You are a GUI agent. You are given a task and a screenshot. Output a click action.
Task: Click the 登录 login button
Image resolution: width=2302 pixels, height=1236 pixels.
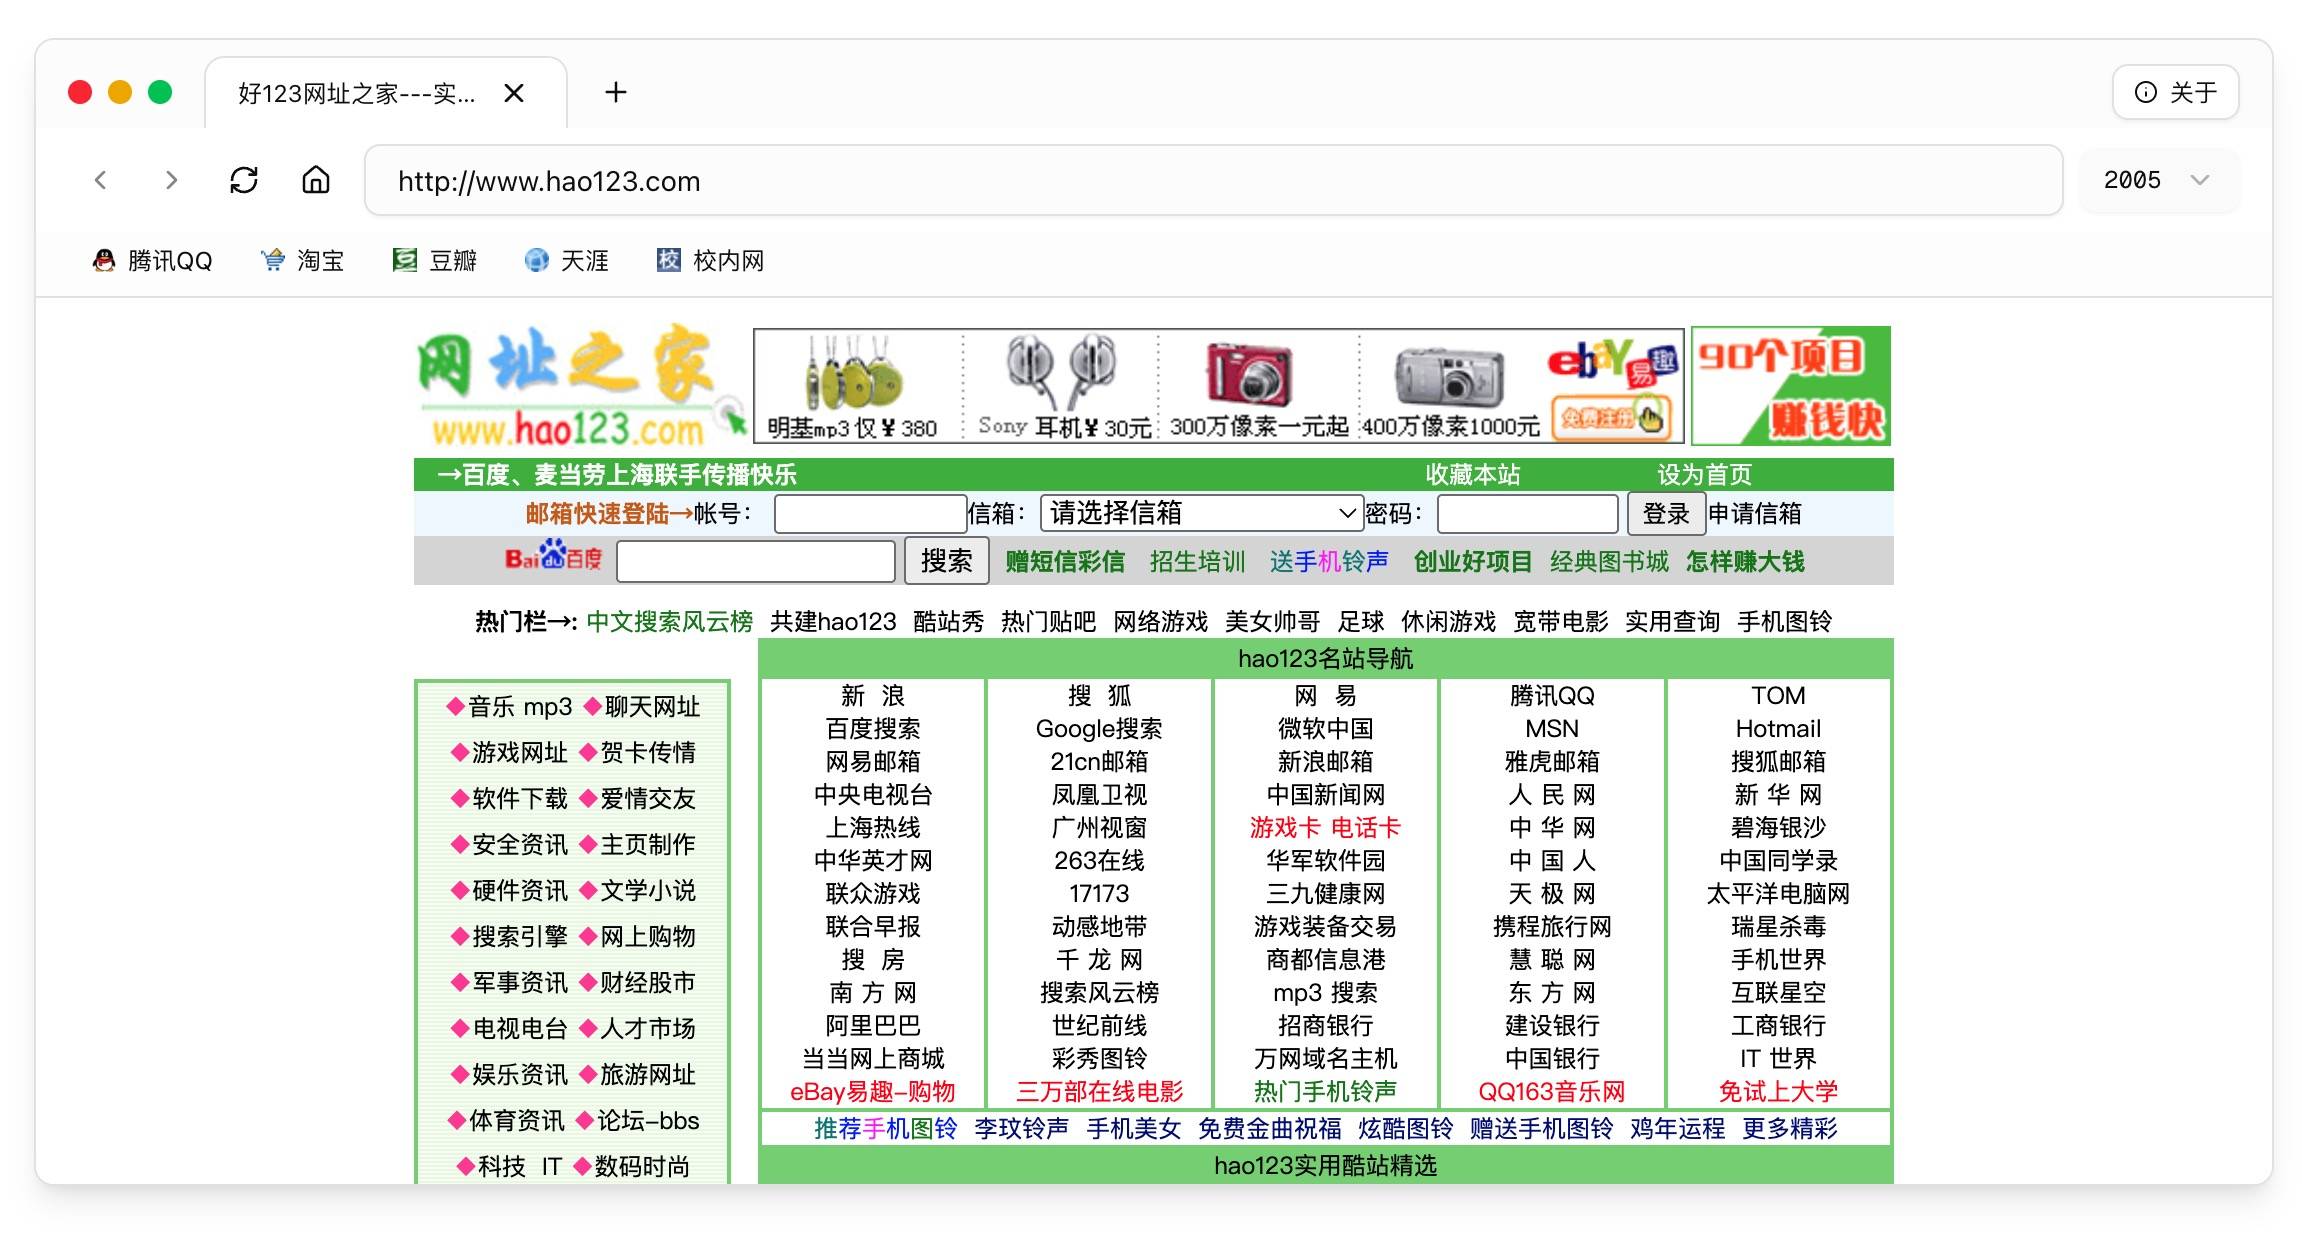pos(1666,514)
